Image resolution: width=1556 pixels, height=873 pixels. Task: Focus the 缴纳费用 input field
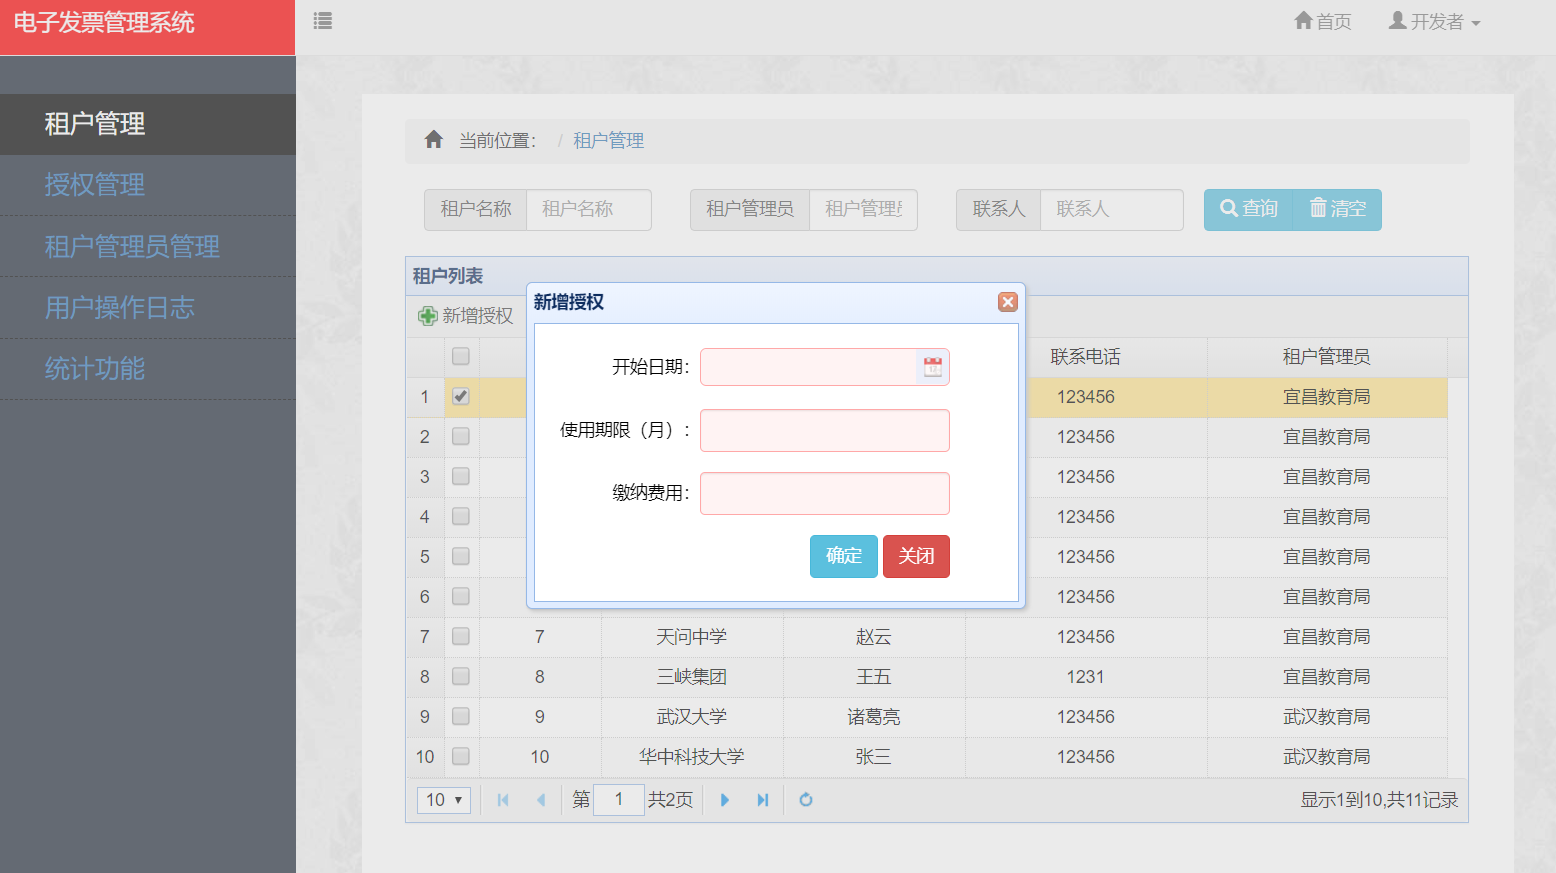click(x=825, y=493)
